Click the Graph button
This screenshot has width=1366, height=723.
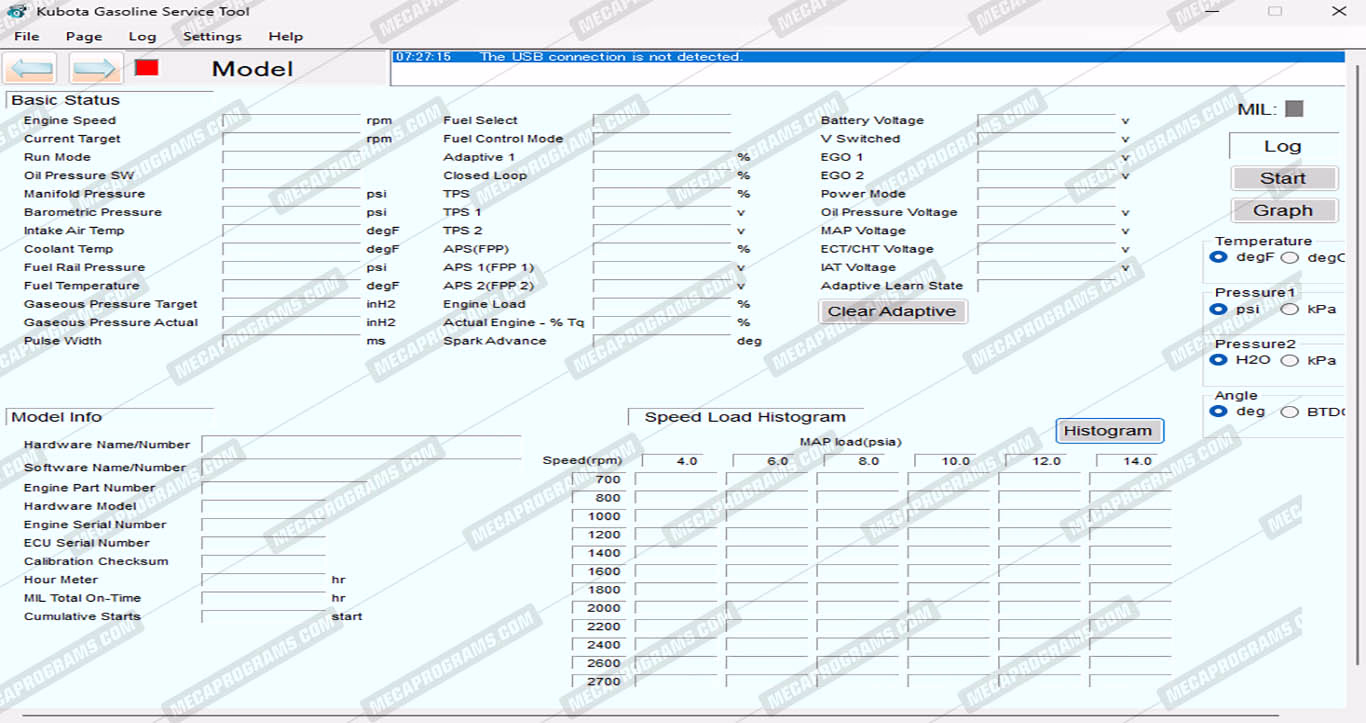[1283, 210]
